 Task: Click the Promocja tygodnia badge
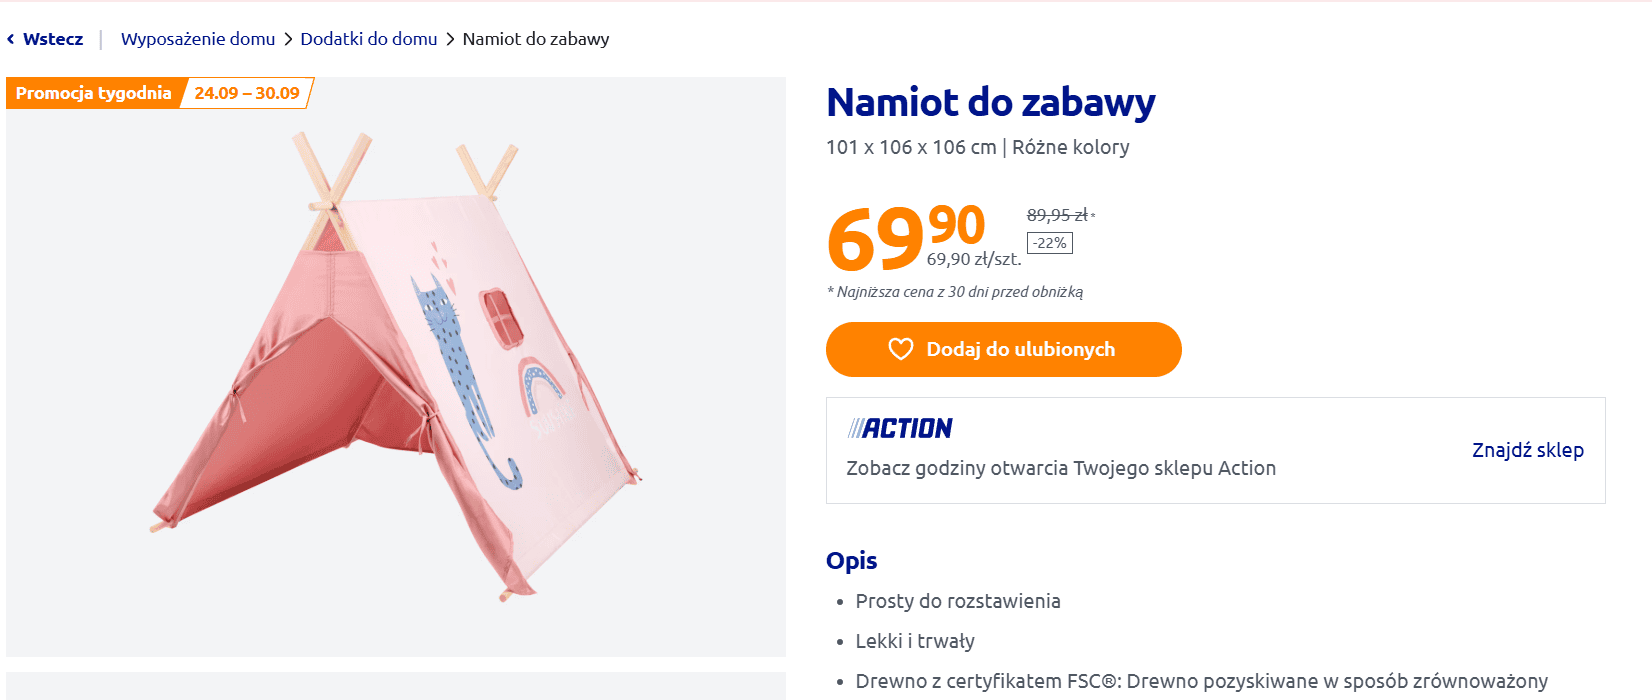click(94, 93)
